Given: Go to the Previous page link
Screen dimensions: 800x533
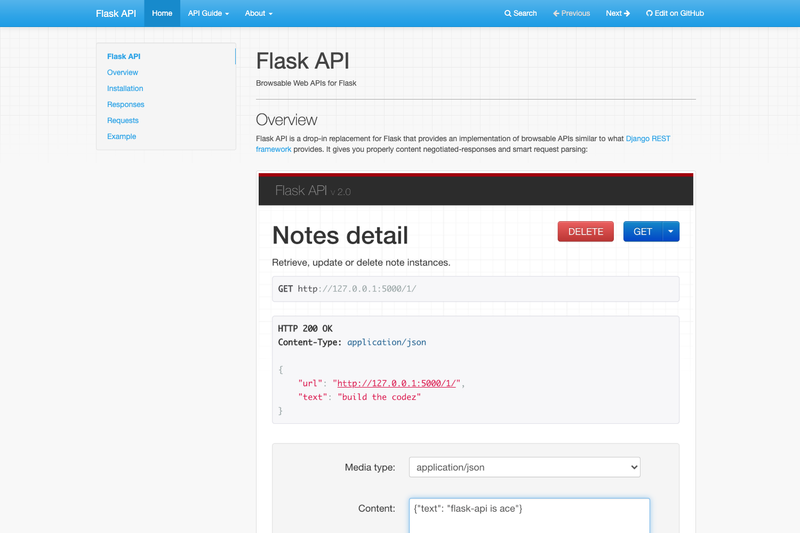Looking at the screenshot, I should (571, 13).
